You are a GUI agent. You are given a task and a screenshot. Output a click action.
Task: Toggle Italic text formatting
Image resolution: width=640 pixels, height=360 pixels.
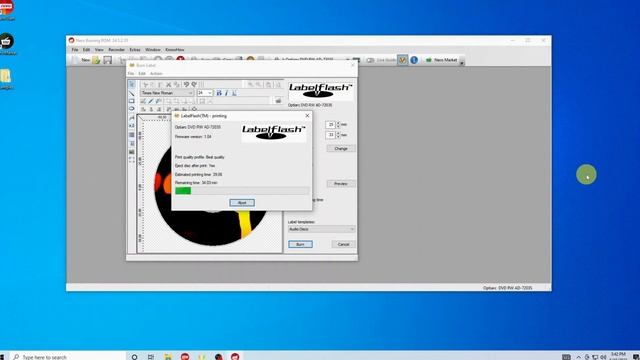227,93
